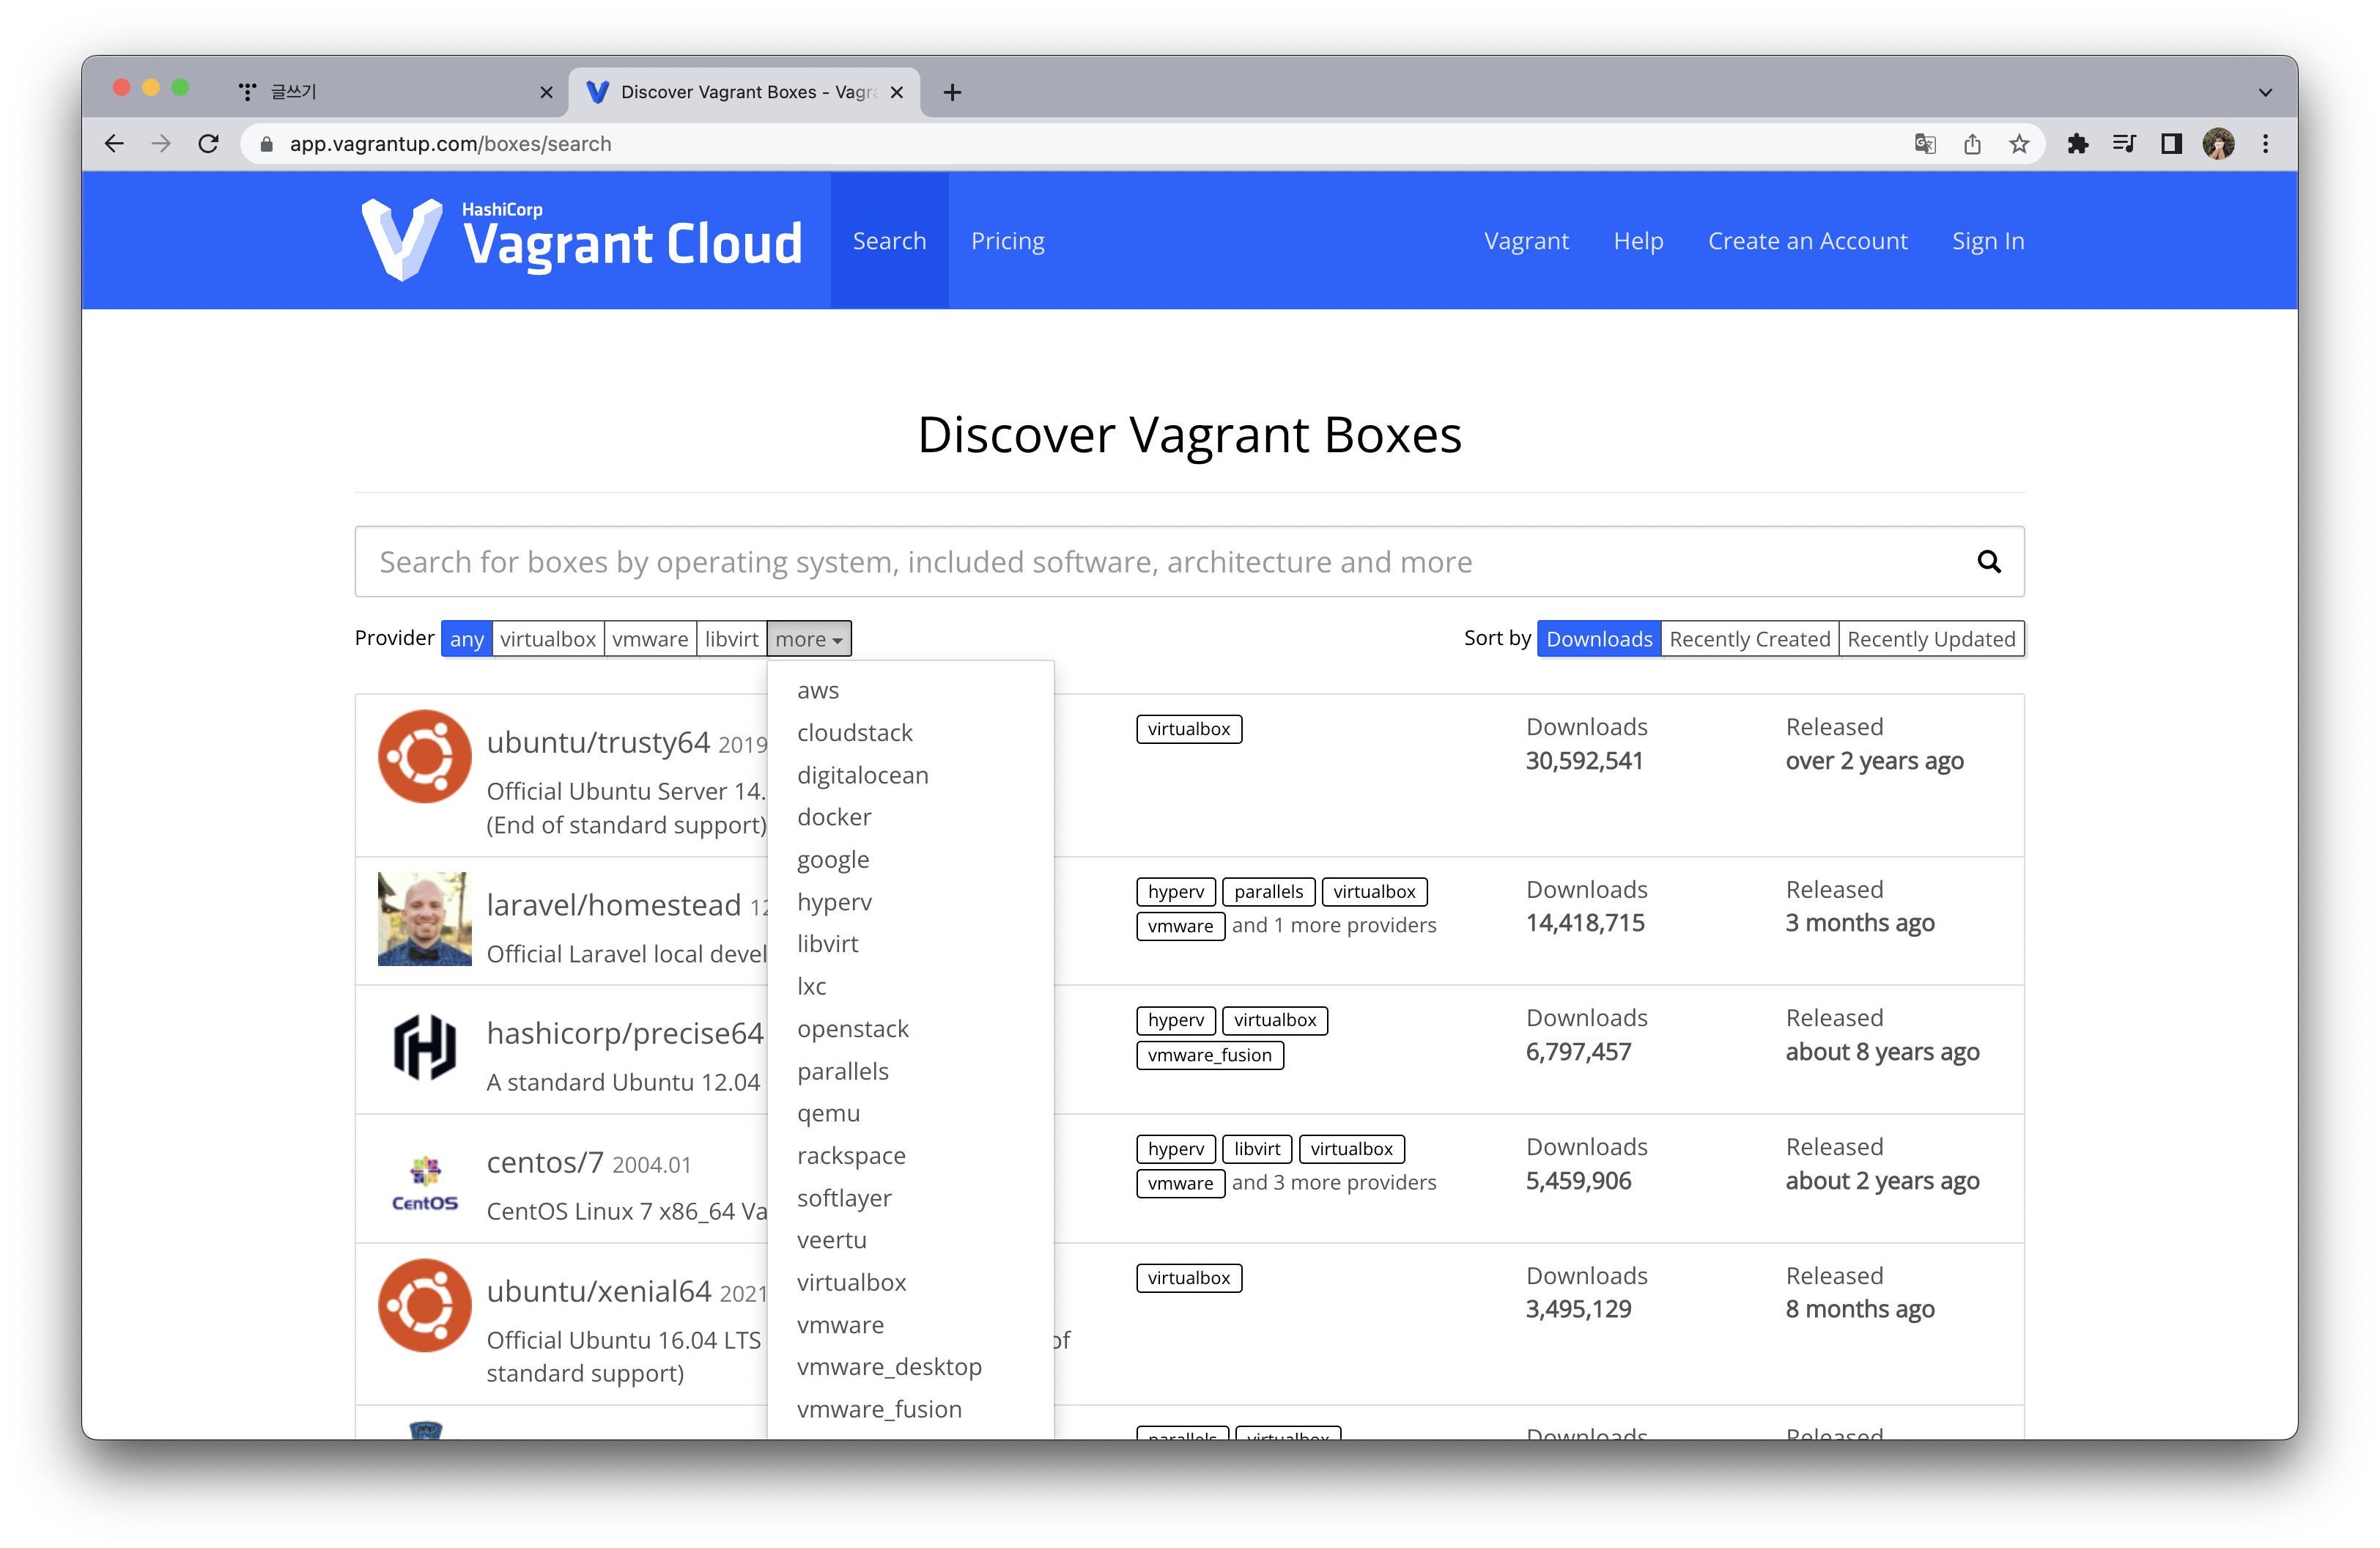2380x1548 pixels.
Task: Filter provider by vmware button
Action: (650, 639)
